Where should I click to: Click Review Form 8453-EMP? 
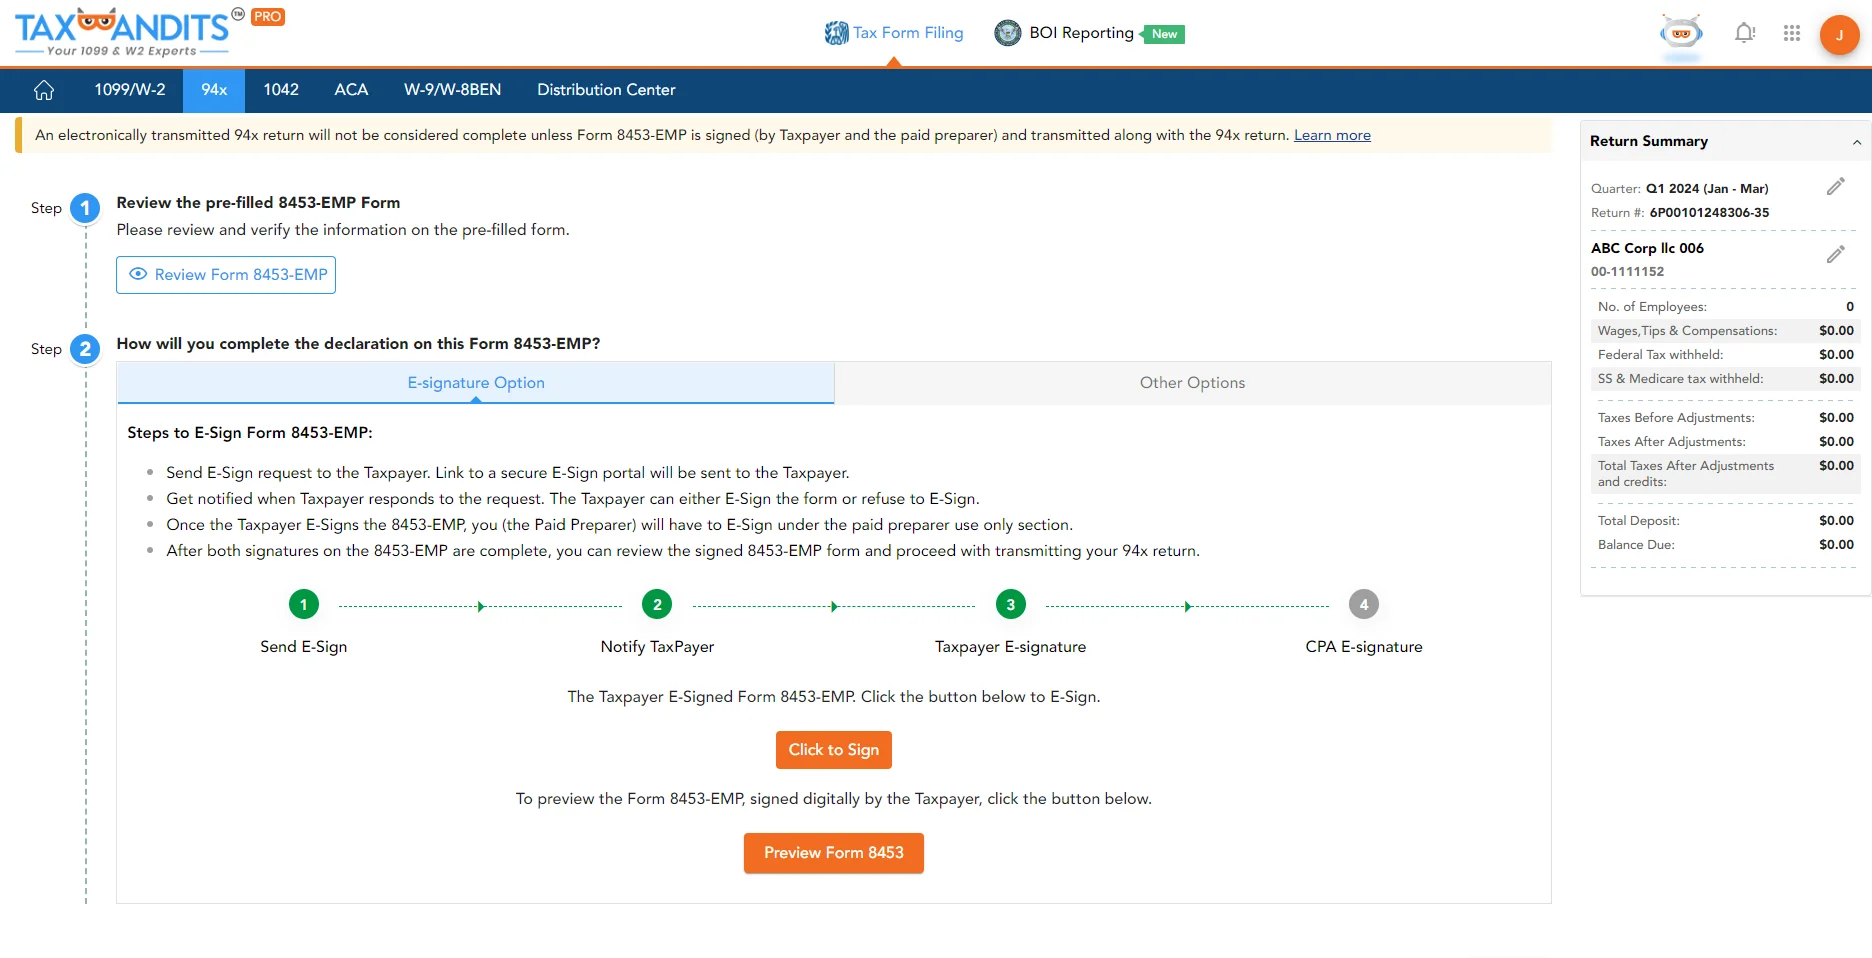click(225, 274)
